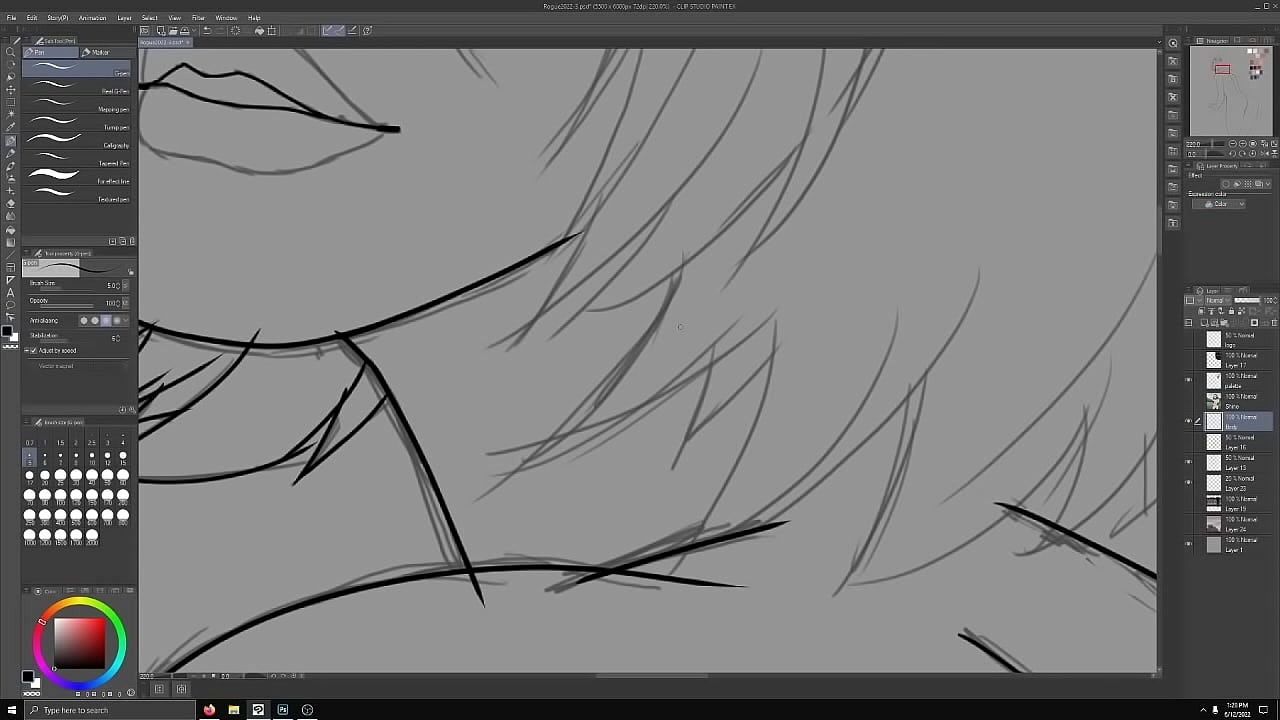Screen dimensions: 1280x720
Task: Toggle visibility of Layer 1
Action: click(1189, 544)
